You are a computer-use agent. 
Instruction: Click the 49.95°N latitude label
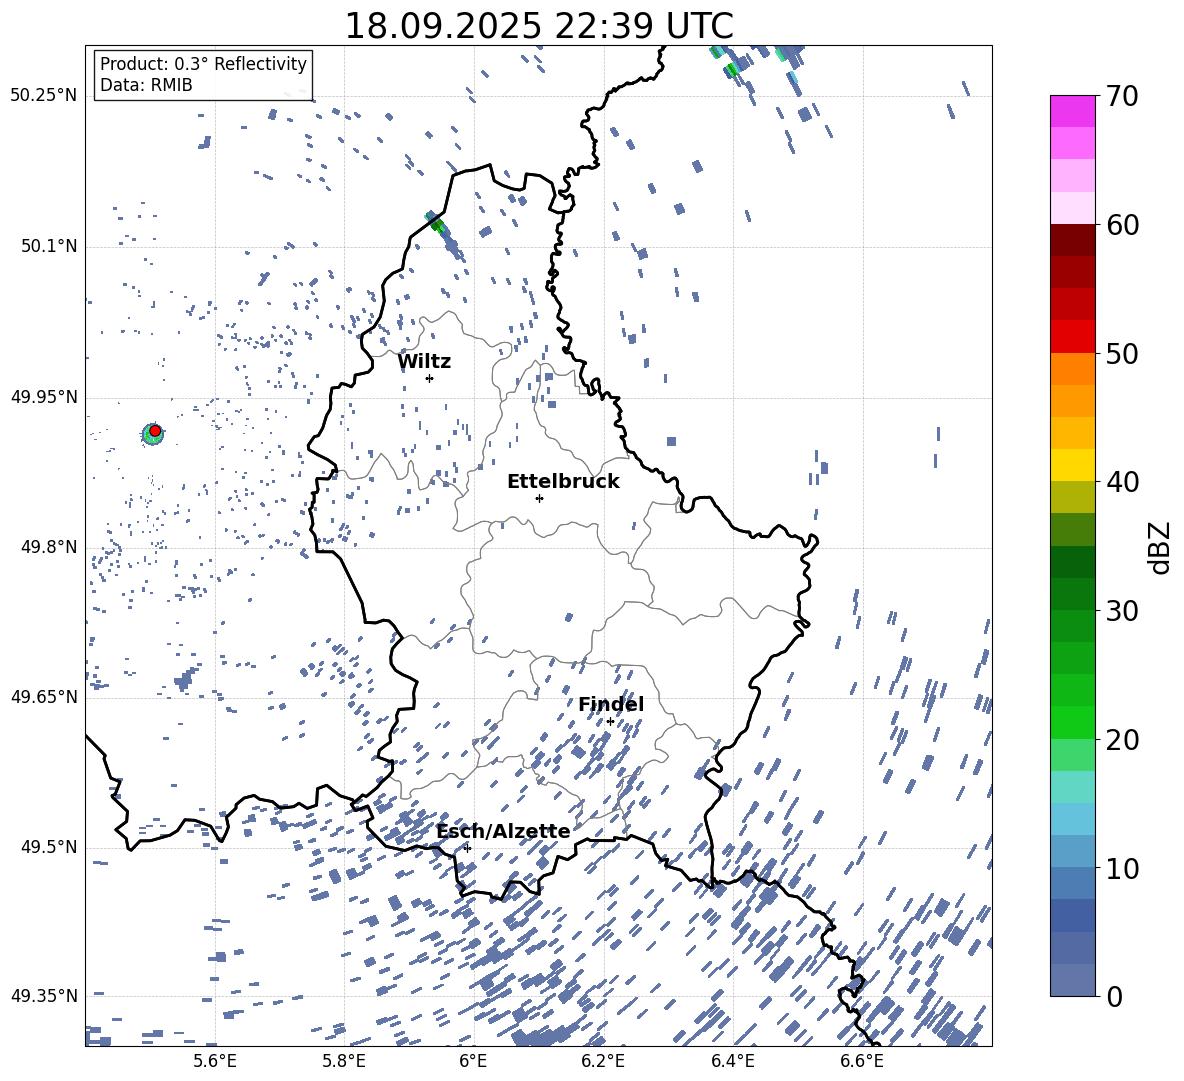(x=45, y=397)
